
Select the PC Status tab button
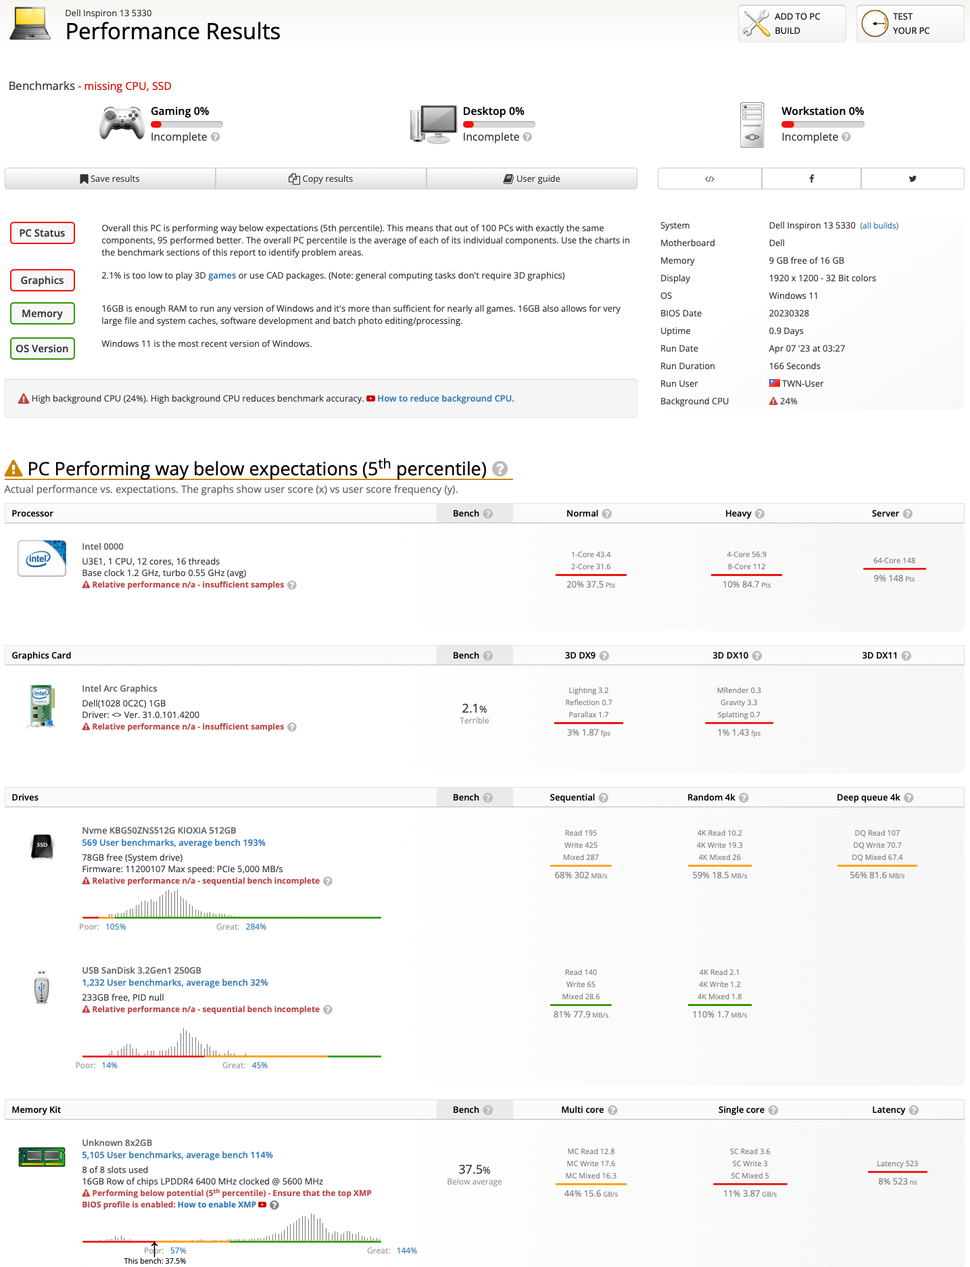42,233
